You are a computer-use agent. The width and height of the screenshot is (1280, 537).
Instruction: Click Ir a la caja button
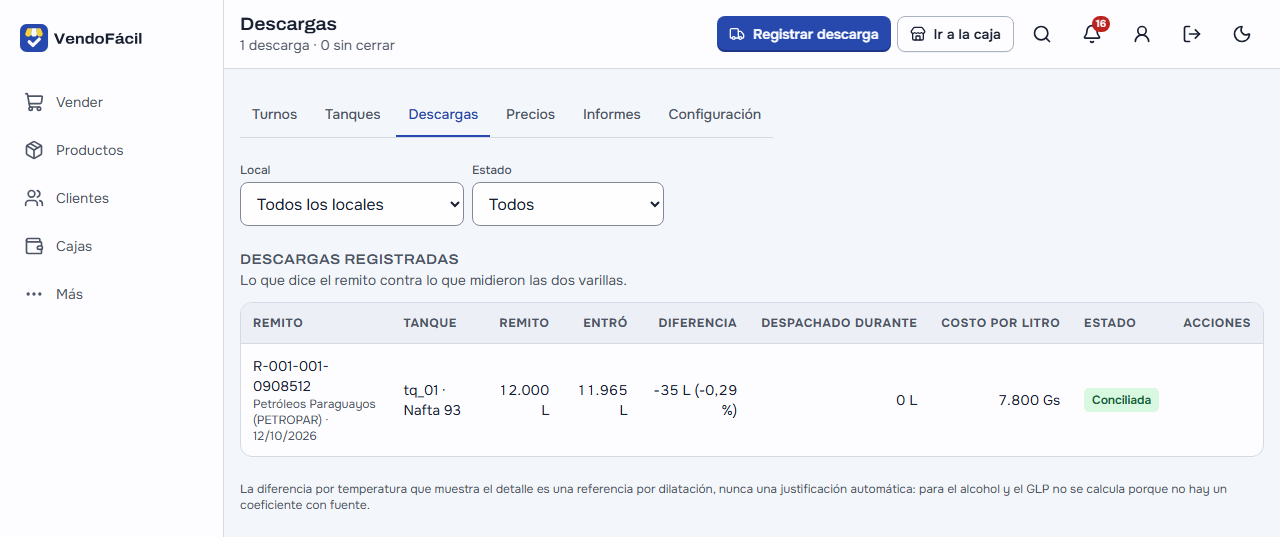pyautogui.click(x=955, y=34)
